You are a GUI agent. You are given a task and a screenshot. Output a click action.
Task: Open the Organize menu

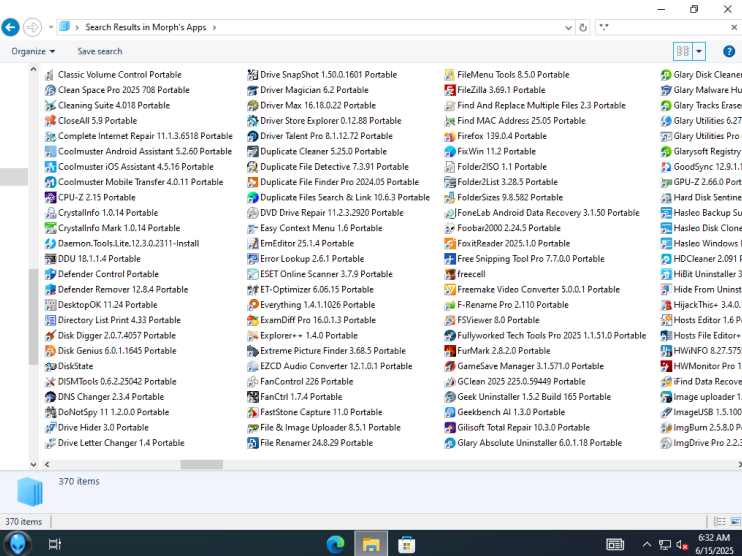pyautogui.click(x=33, y=51)
